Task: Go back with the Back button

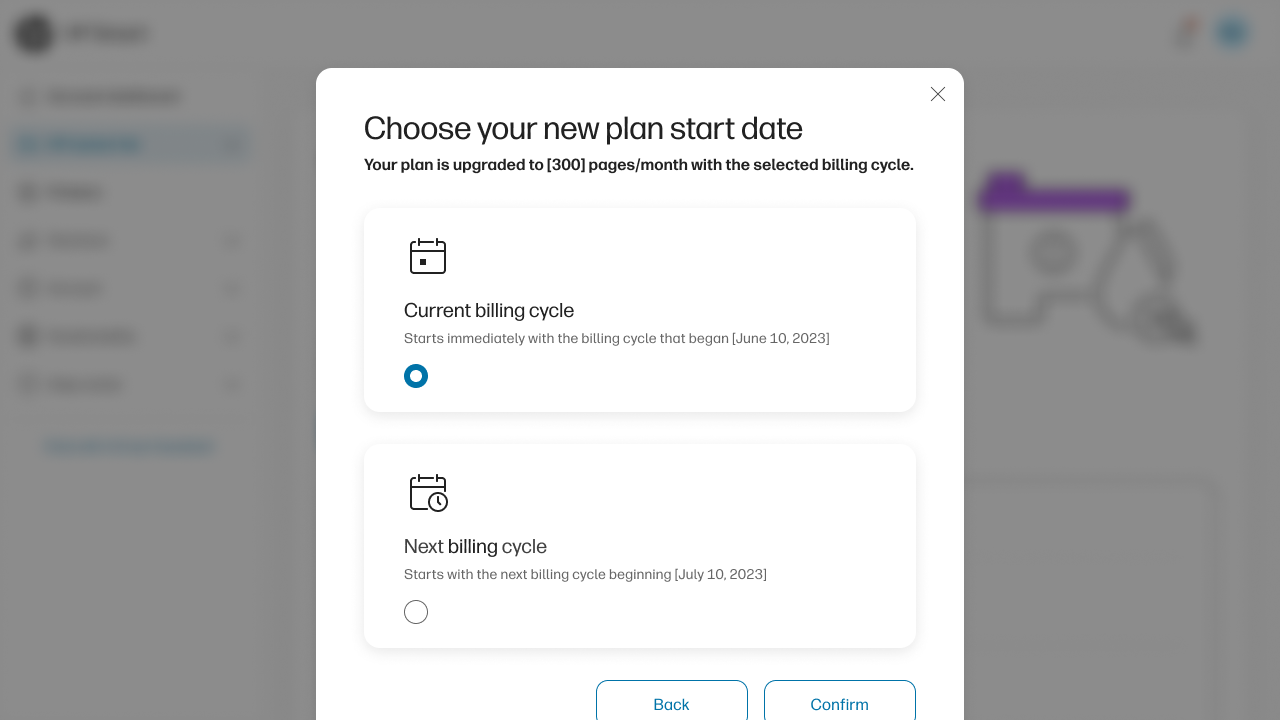Action: (672, 702)
